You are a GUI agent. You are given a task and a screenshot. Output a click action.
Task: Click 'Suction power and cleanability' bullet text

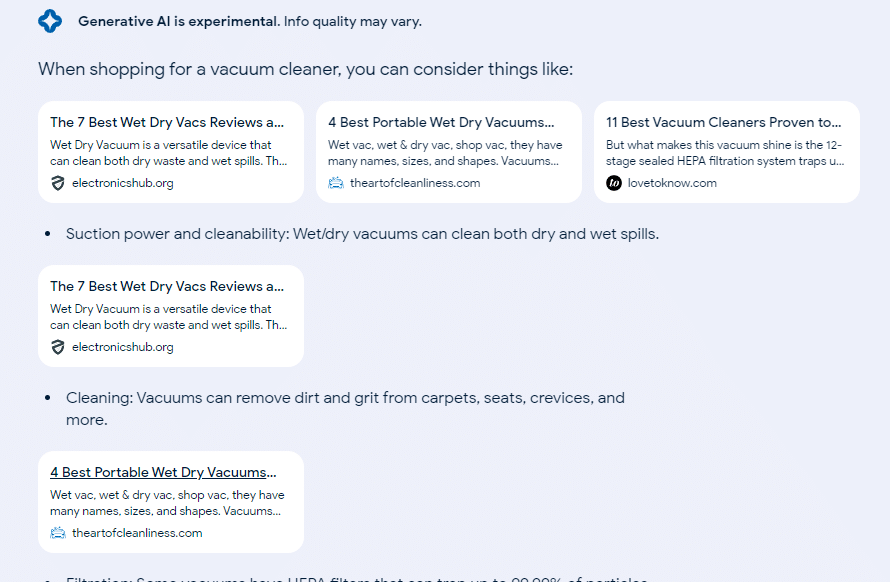point(362,234)
